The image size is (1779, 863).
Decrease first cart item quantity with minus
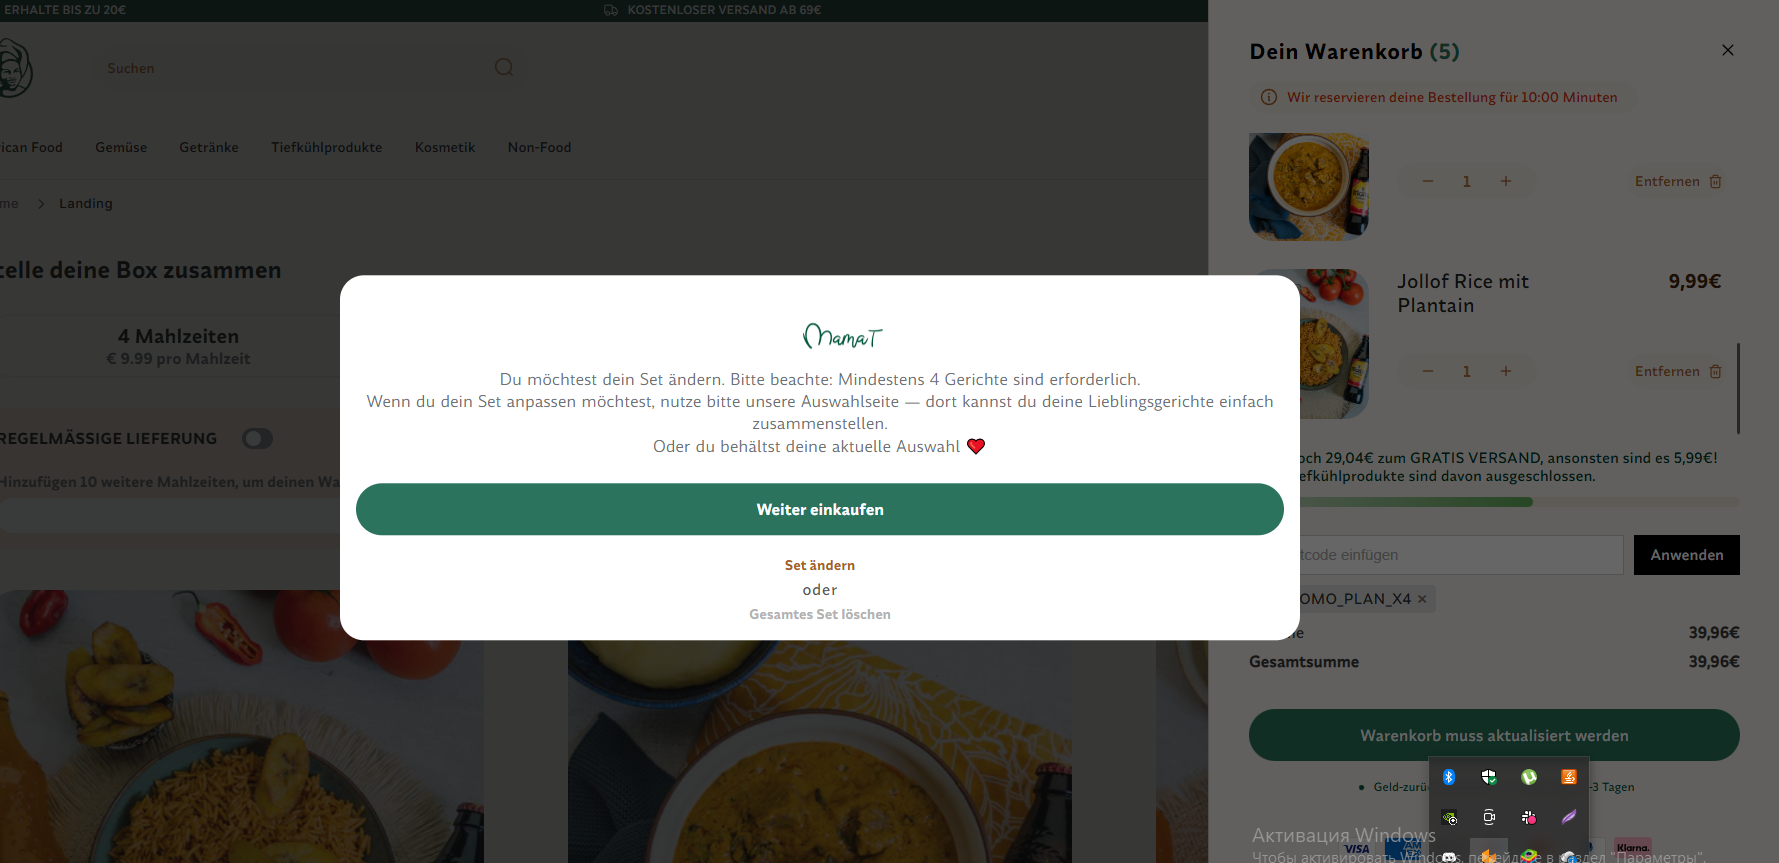tap(1427, 181)
